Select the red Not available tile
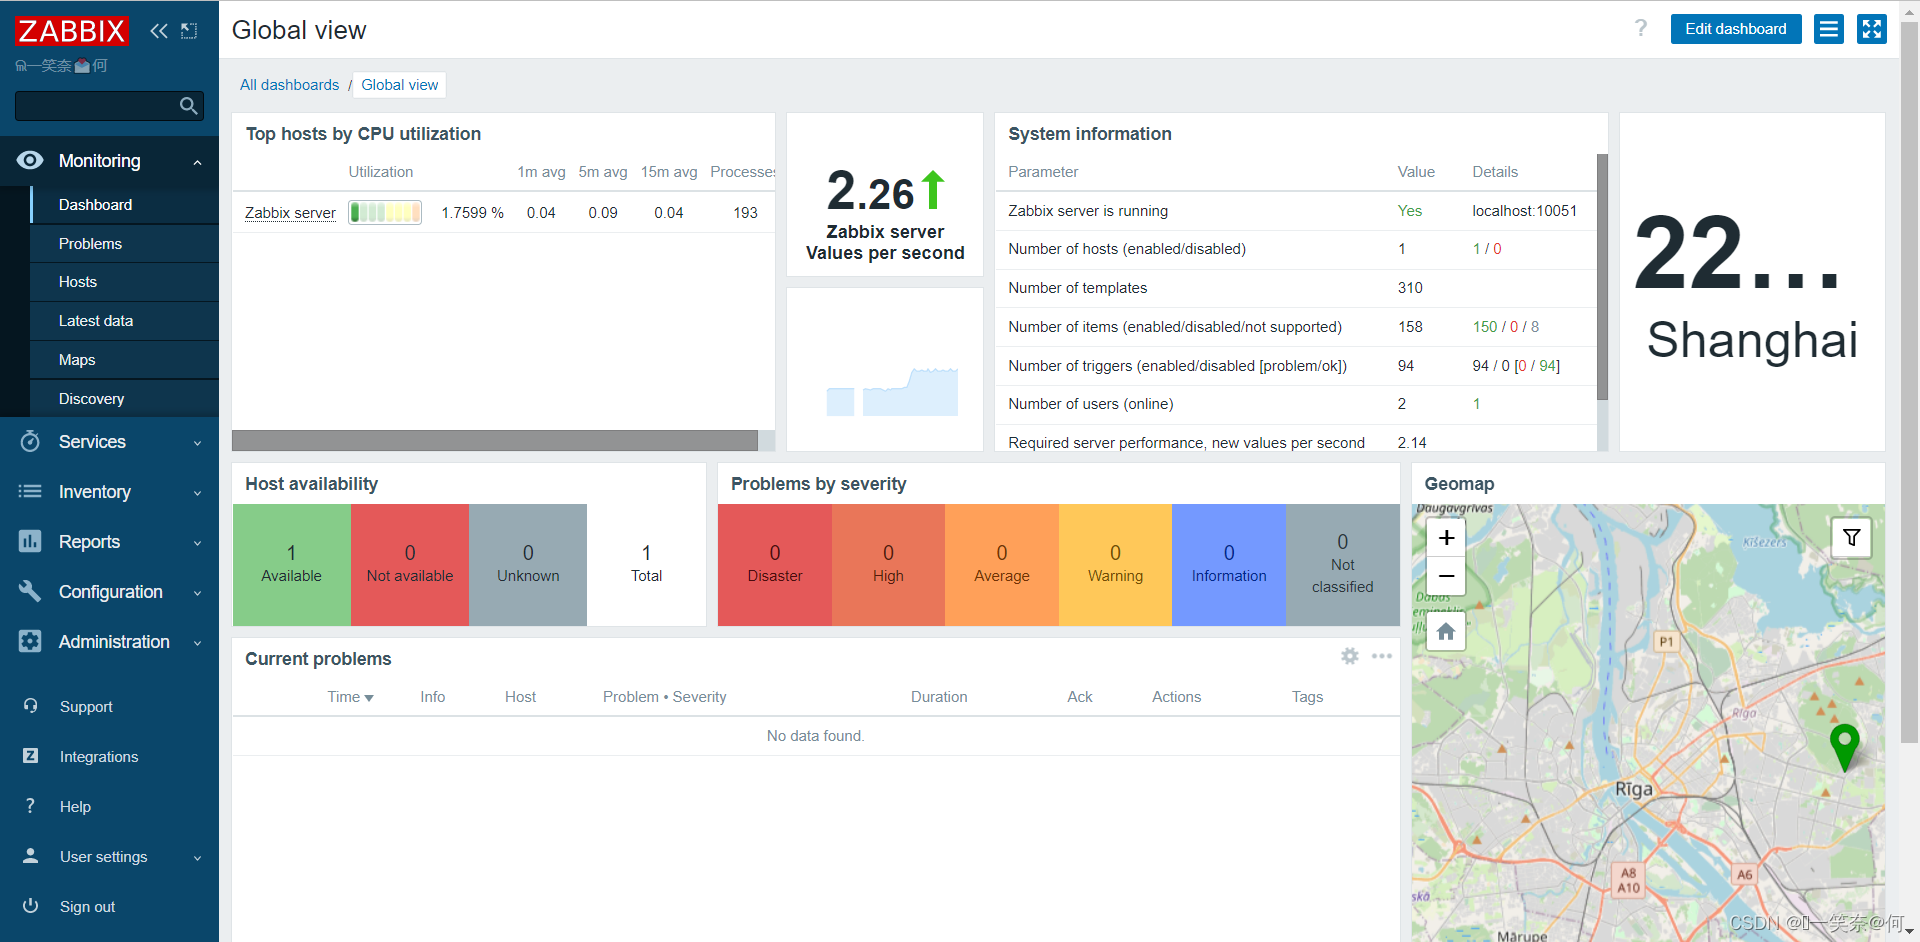The height and width of the screenshot is (942, 1920). 410,565
